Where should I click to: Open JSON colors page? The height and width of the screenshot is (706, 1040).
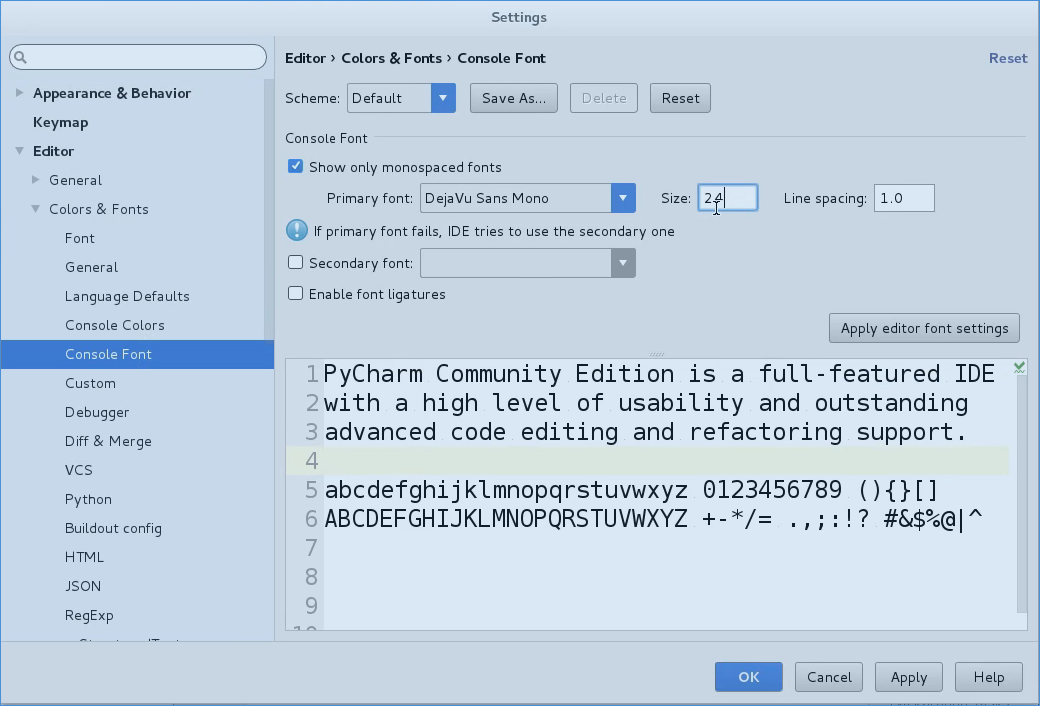(x=83, y=587)
